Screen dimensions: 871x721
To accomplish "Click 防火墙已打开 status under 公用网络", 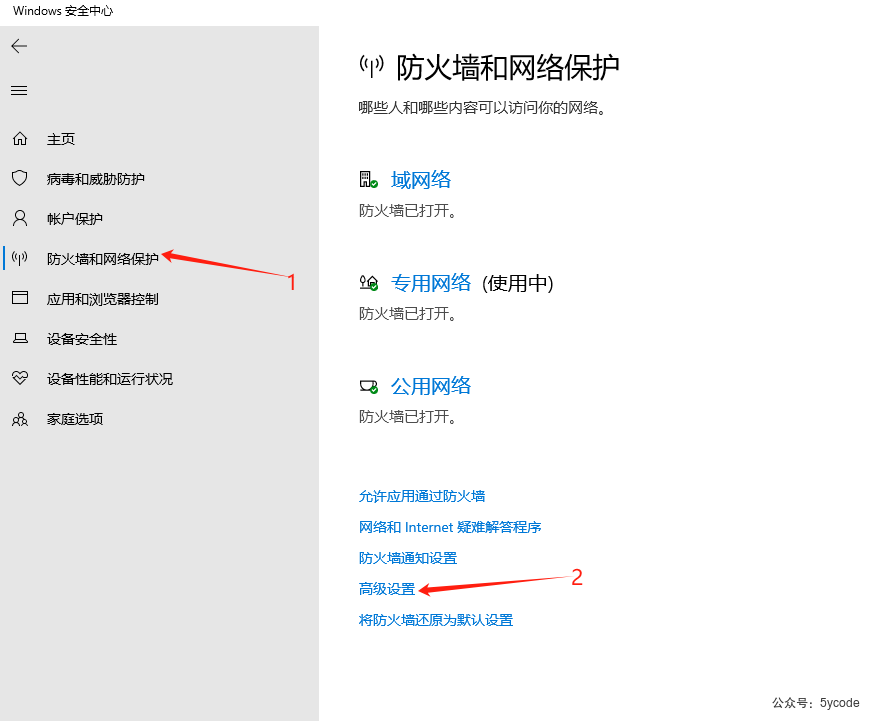I will 407,417.
